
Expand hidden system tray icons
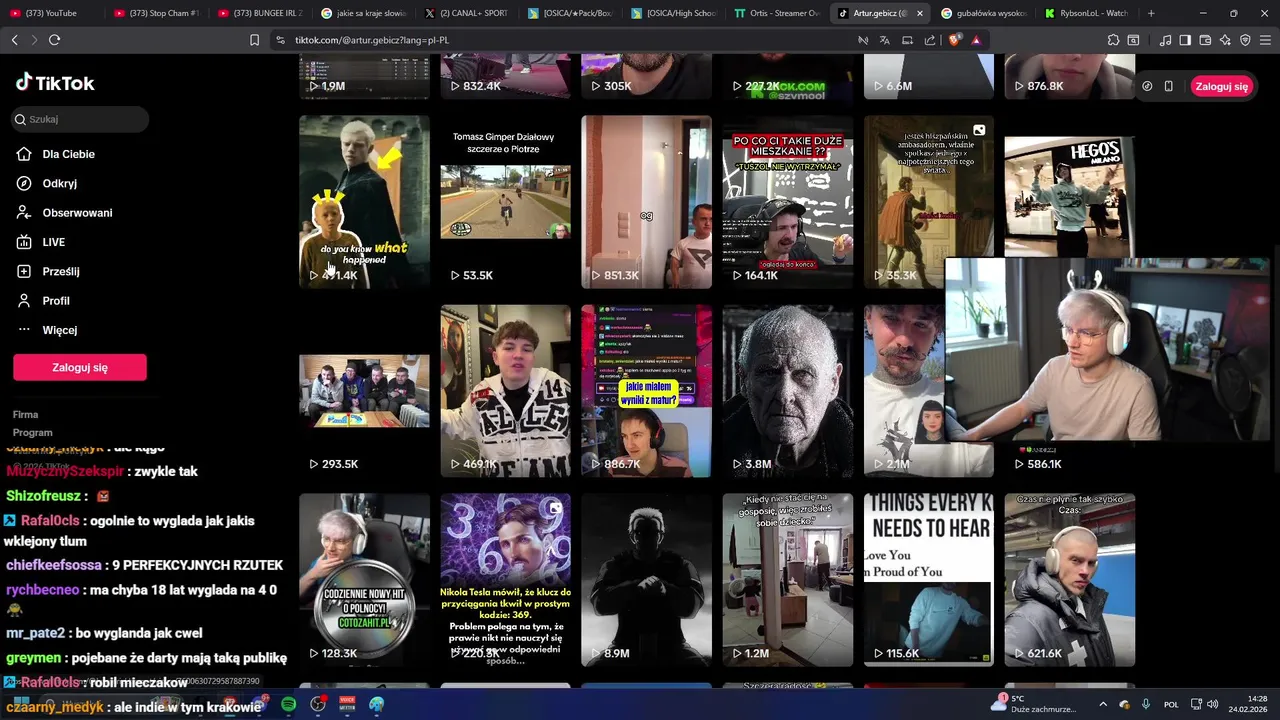[x=1103, y=704]
